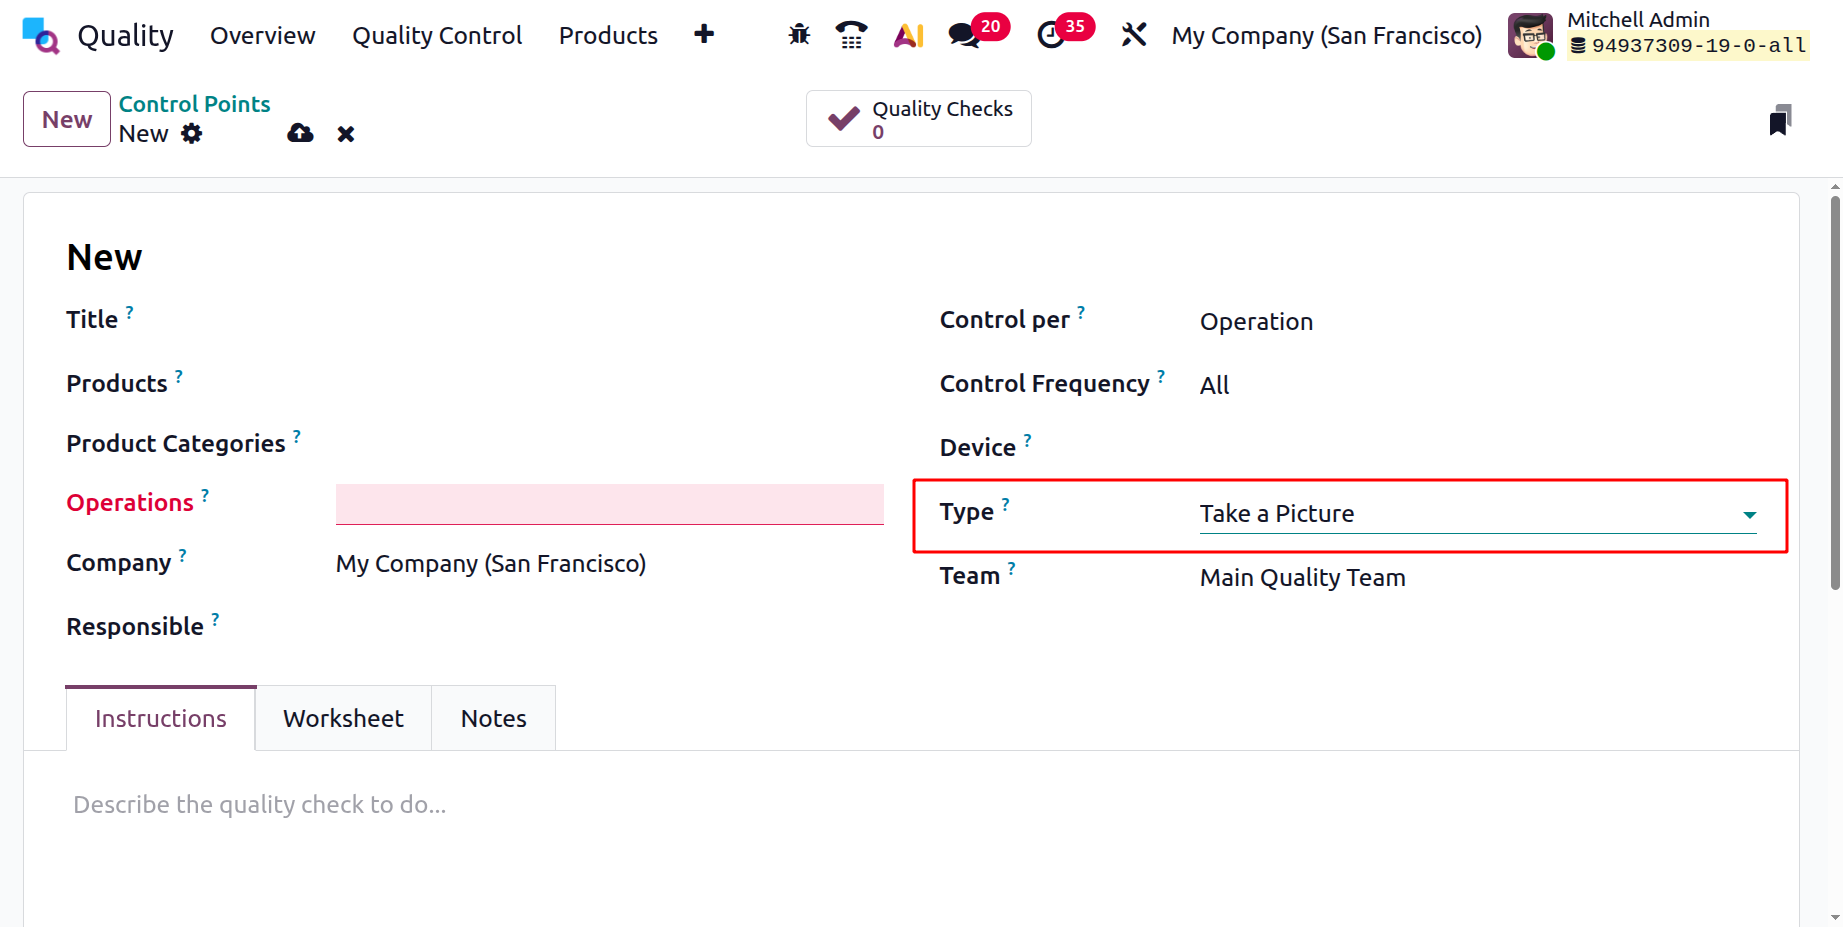
Task: Switch to the Worksheet tab
Action: pos(343,719)
